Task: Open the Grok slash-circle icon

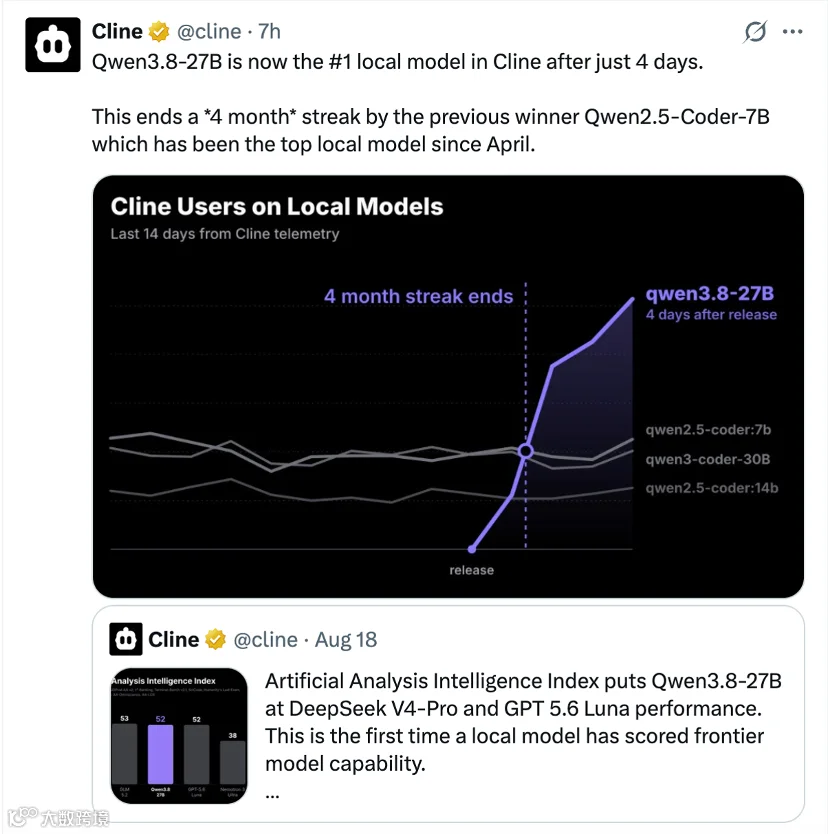Action: point(755,31)
